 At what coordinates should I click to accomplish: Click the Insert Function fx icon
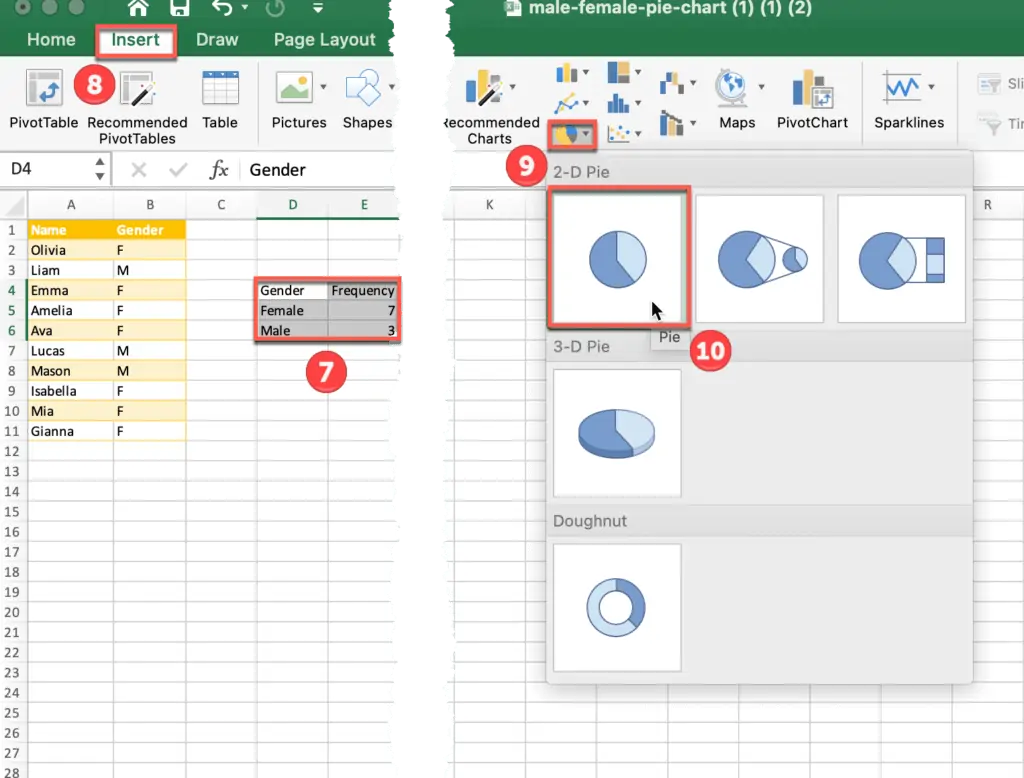point(219,170)
